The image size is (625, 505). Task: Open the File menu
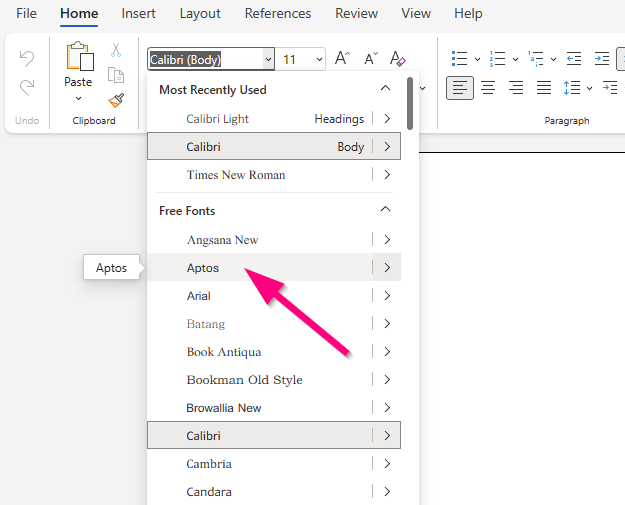click(x=26, y=14)
